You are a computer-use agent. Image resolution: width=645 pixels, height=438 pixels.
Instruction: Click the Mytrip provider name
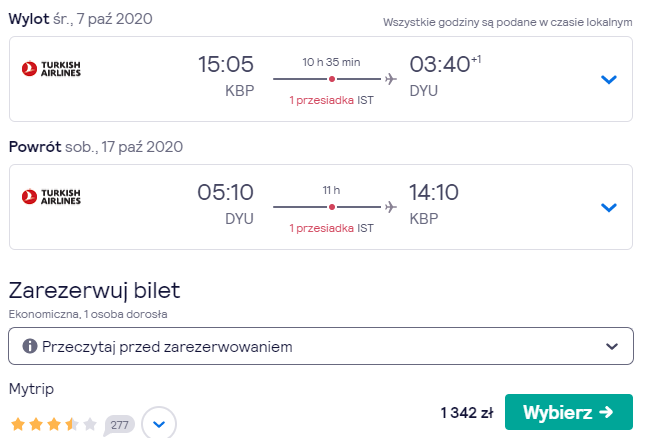click(x=31, y=389)
